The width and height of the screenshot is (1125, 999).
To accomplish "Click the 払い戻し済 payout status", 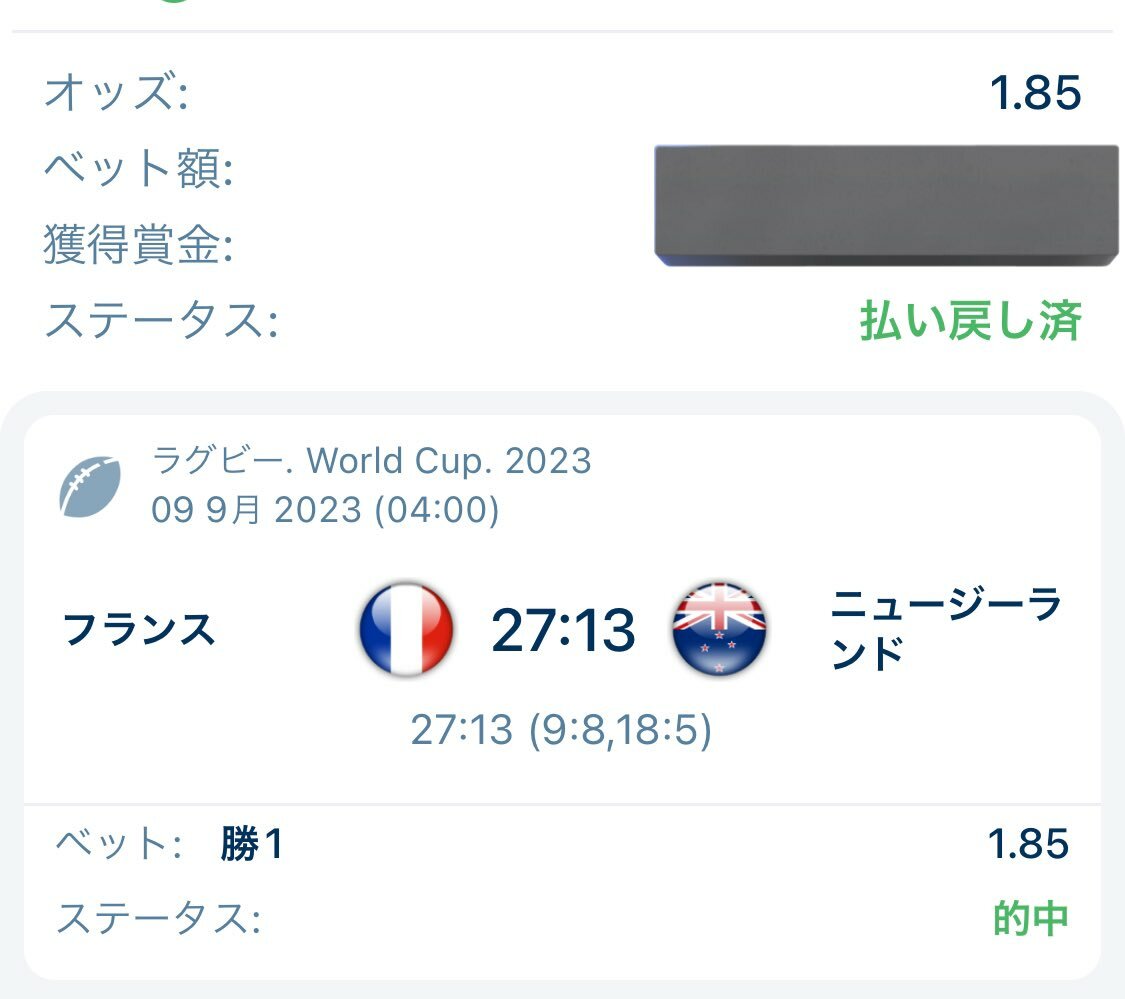I will [970, 320].
